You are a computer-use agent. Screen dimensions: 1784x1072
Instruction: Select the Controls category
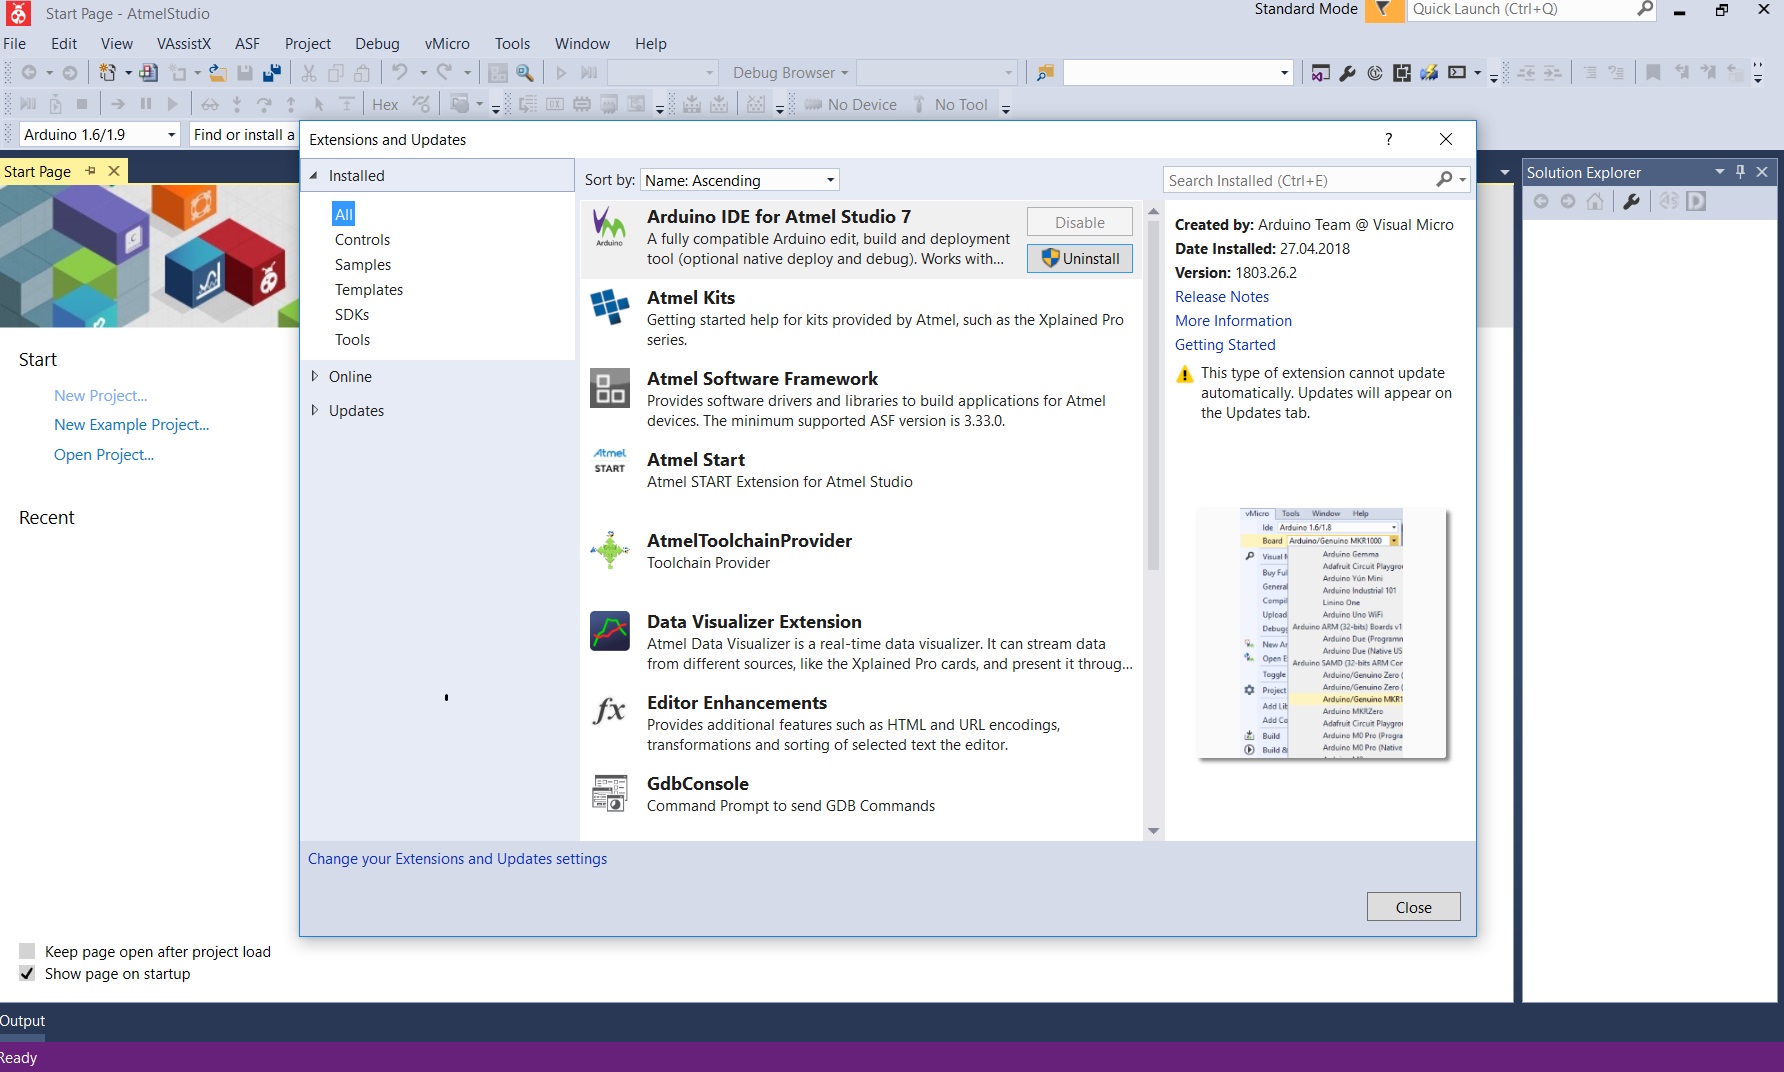(x=362, y=240)
